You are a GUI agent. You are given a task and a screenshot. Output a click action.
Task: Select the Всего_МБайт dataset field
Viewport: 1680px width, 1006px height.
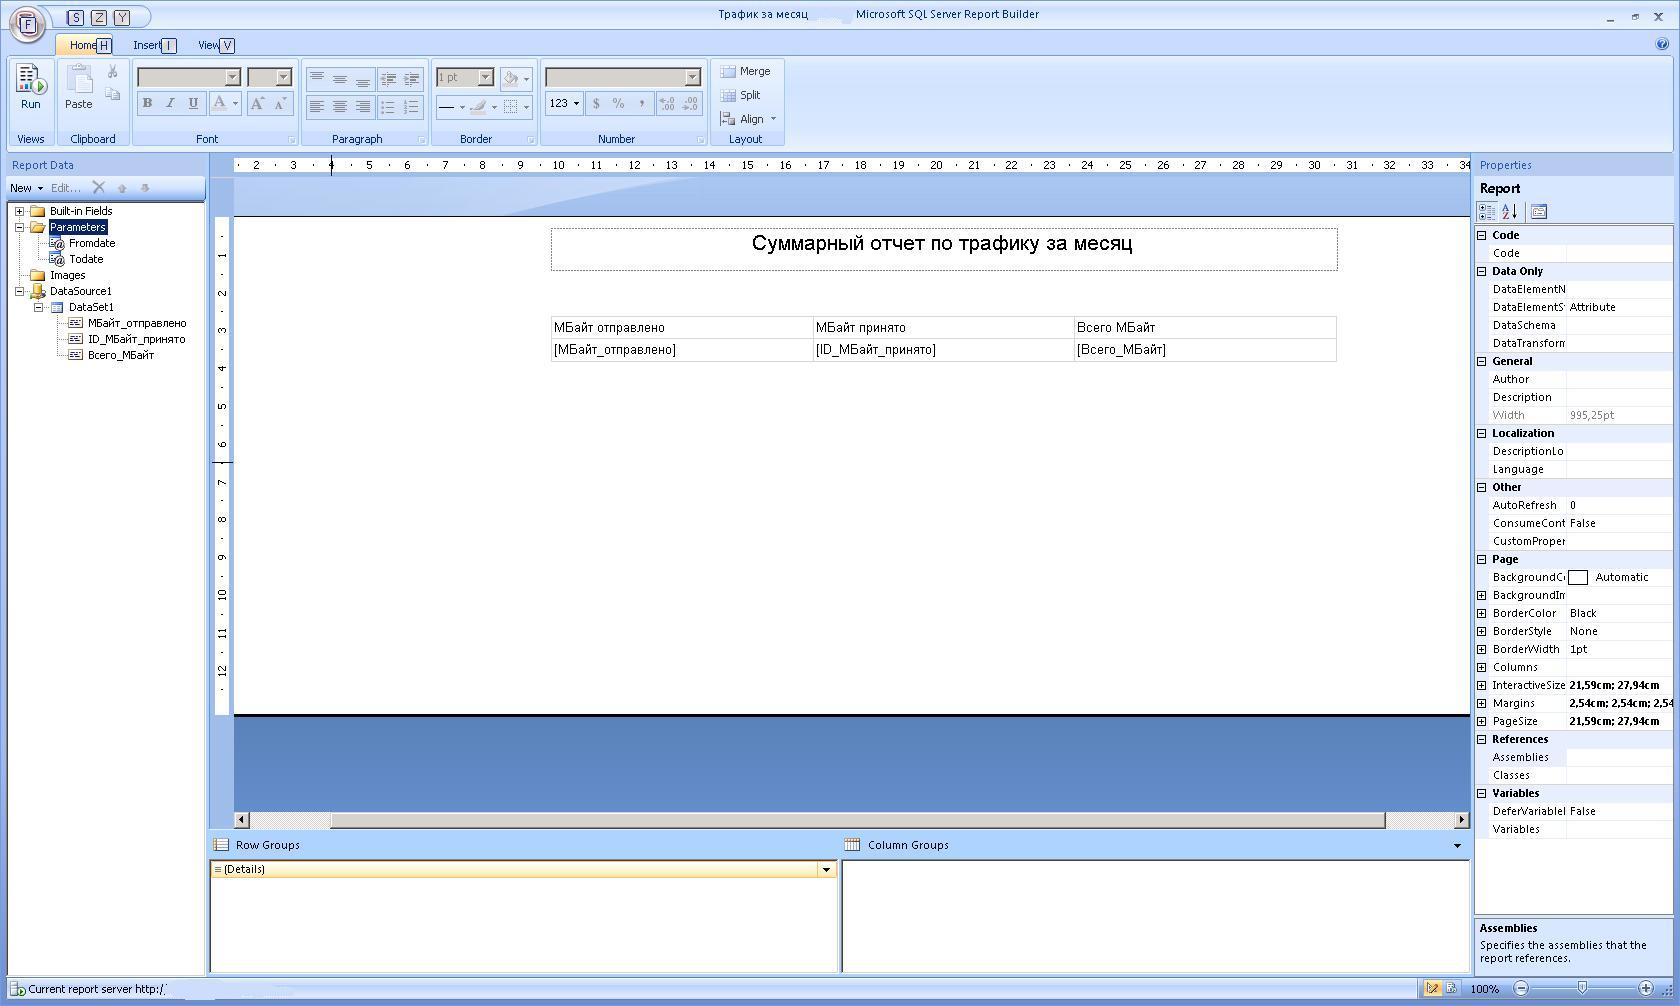click(121, 355)
